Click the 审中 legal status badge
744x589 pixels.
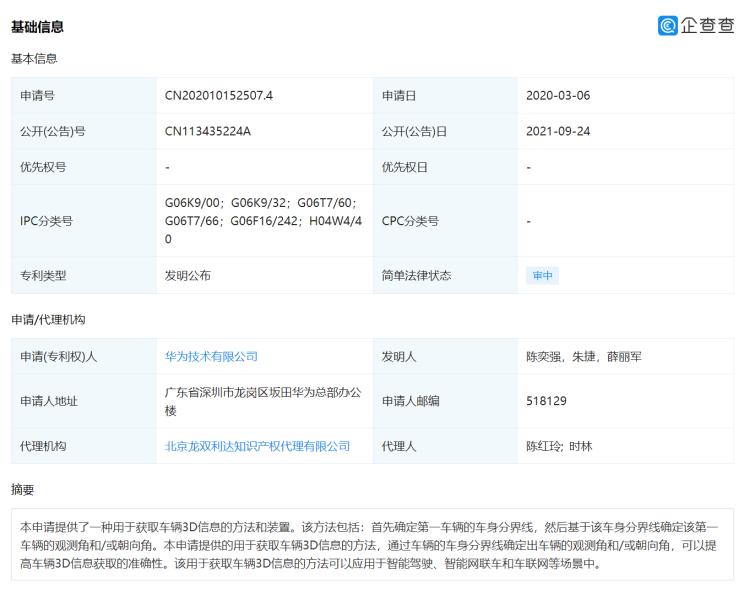pos(542,276)
